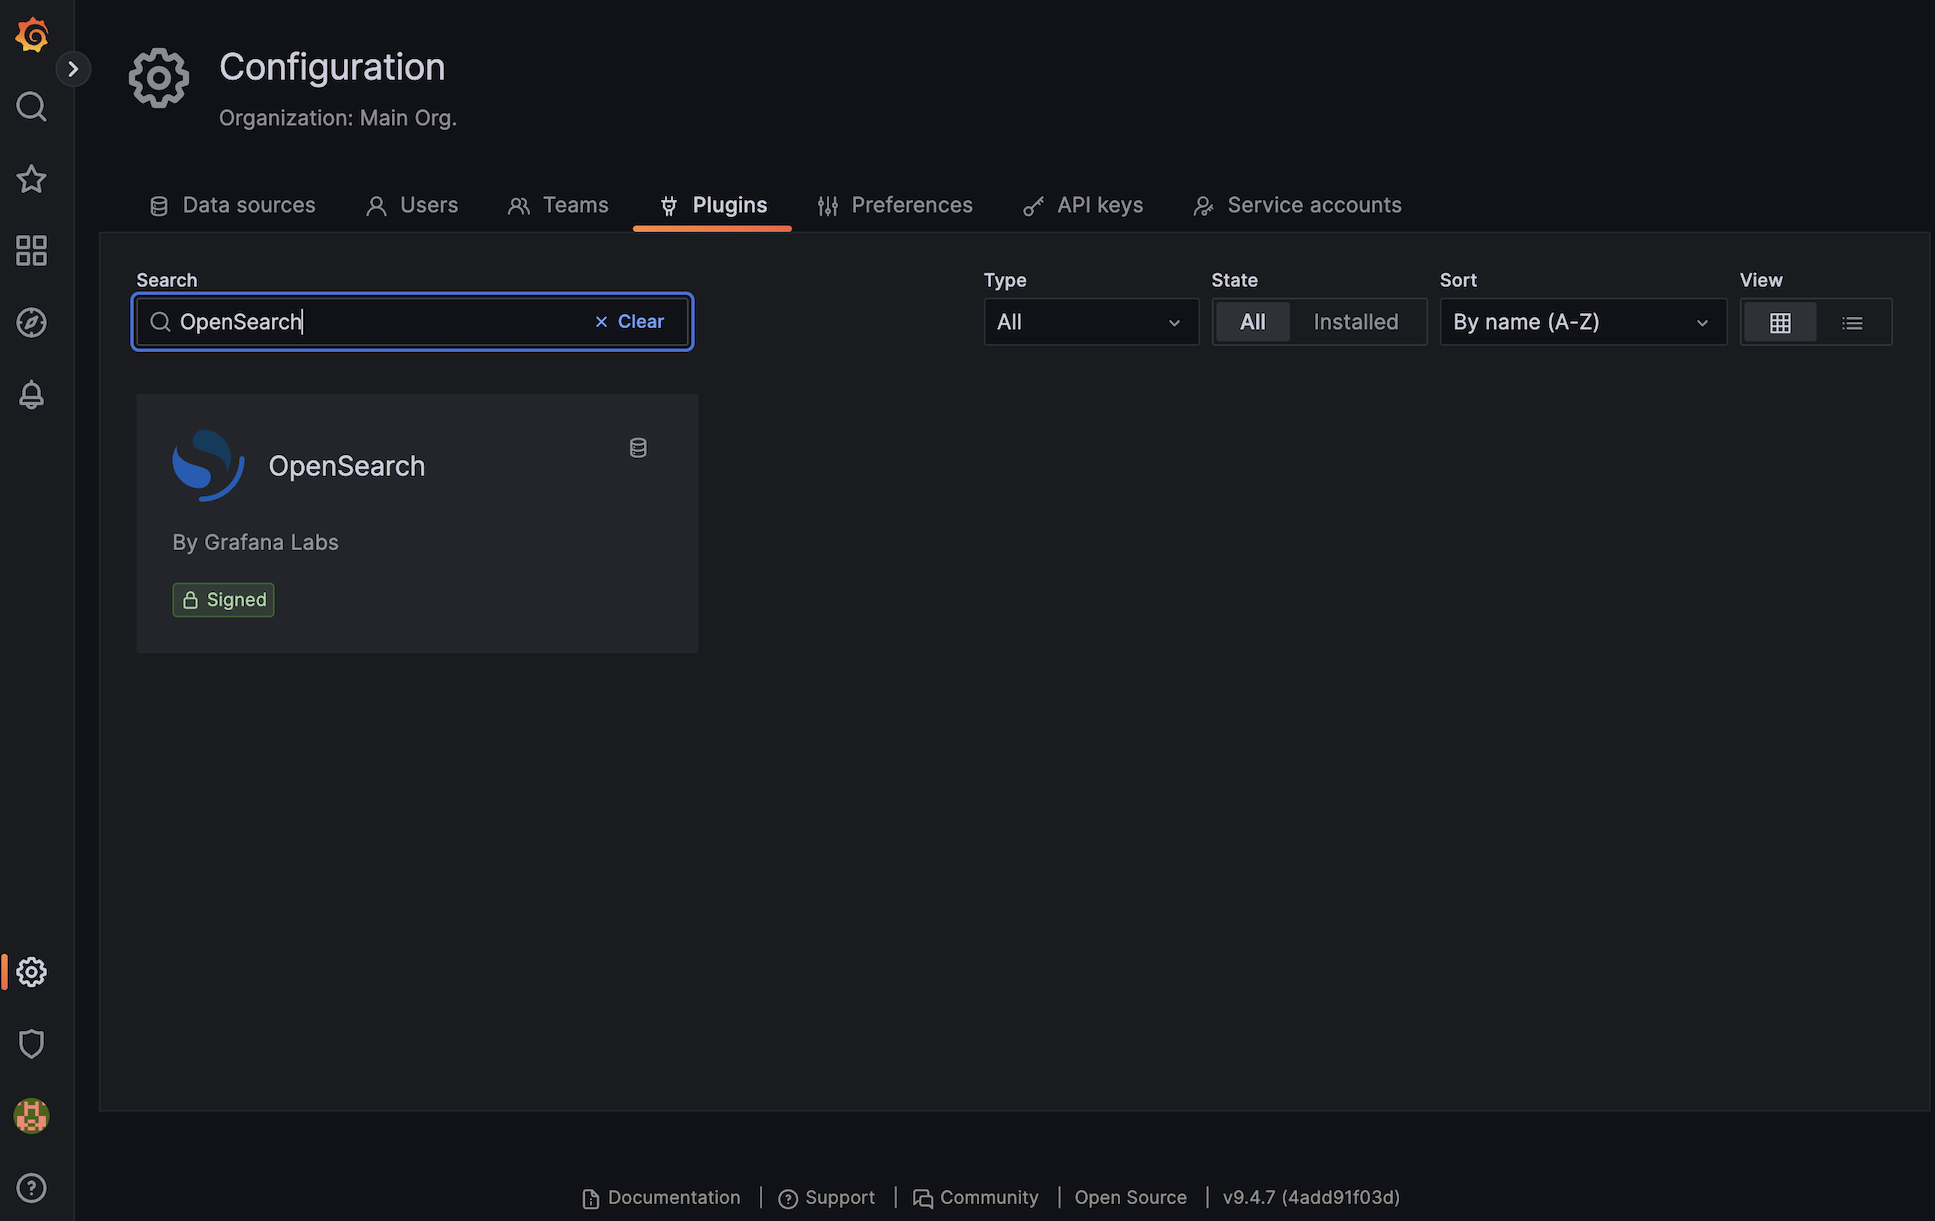Open the Alerting bell icon
The image size is (1935, 1221).
32,395
